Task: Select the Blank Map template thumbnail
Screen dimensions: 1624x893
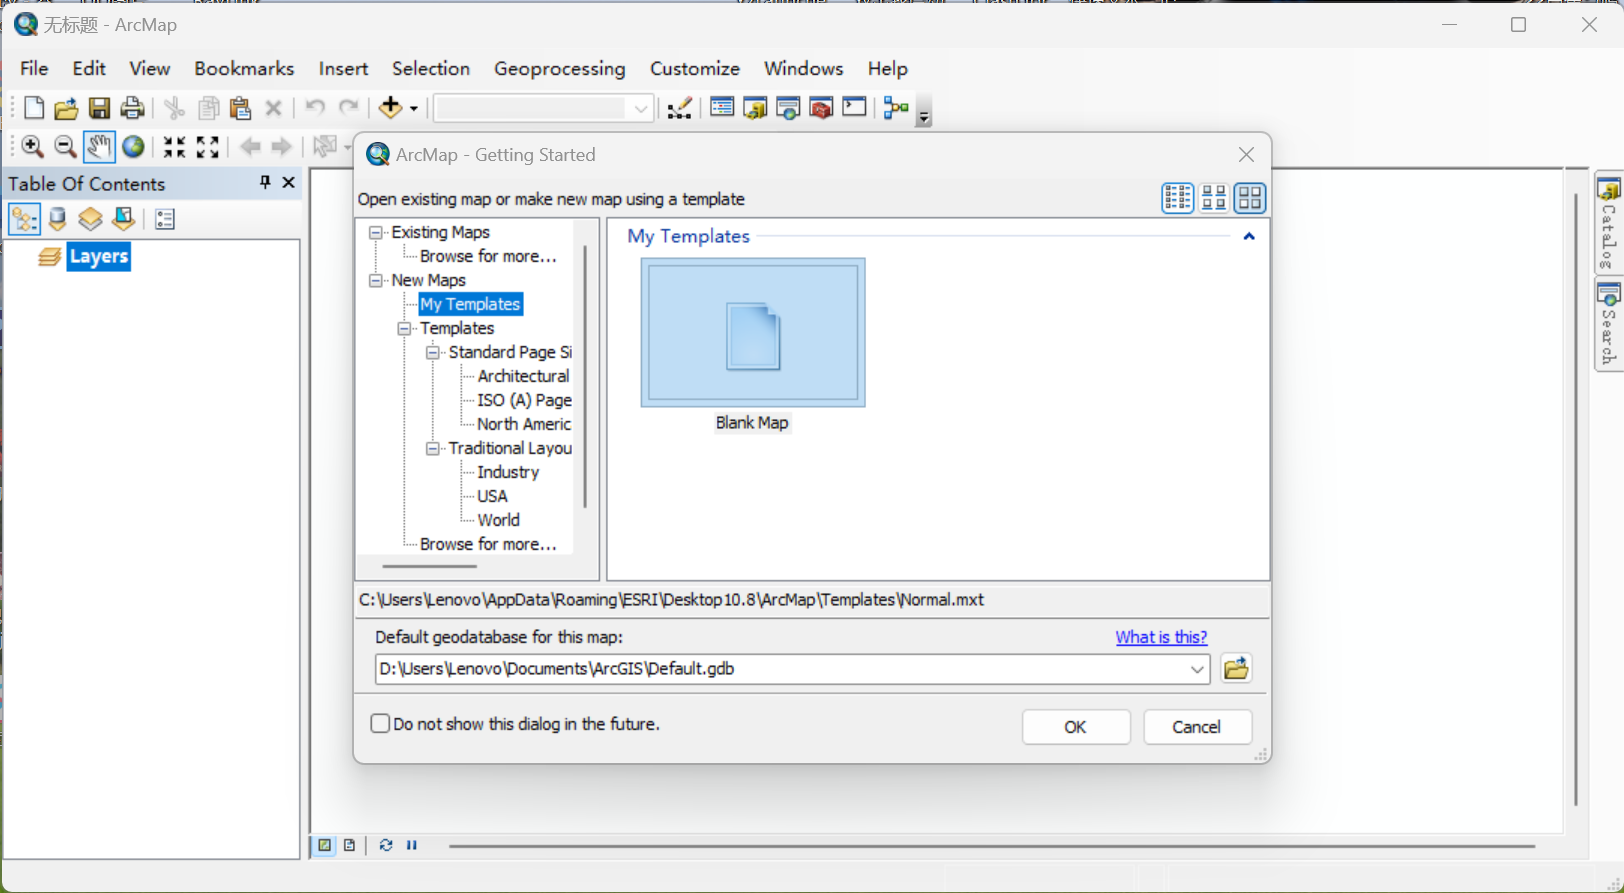Action: pos(752,333)
